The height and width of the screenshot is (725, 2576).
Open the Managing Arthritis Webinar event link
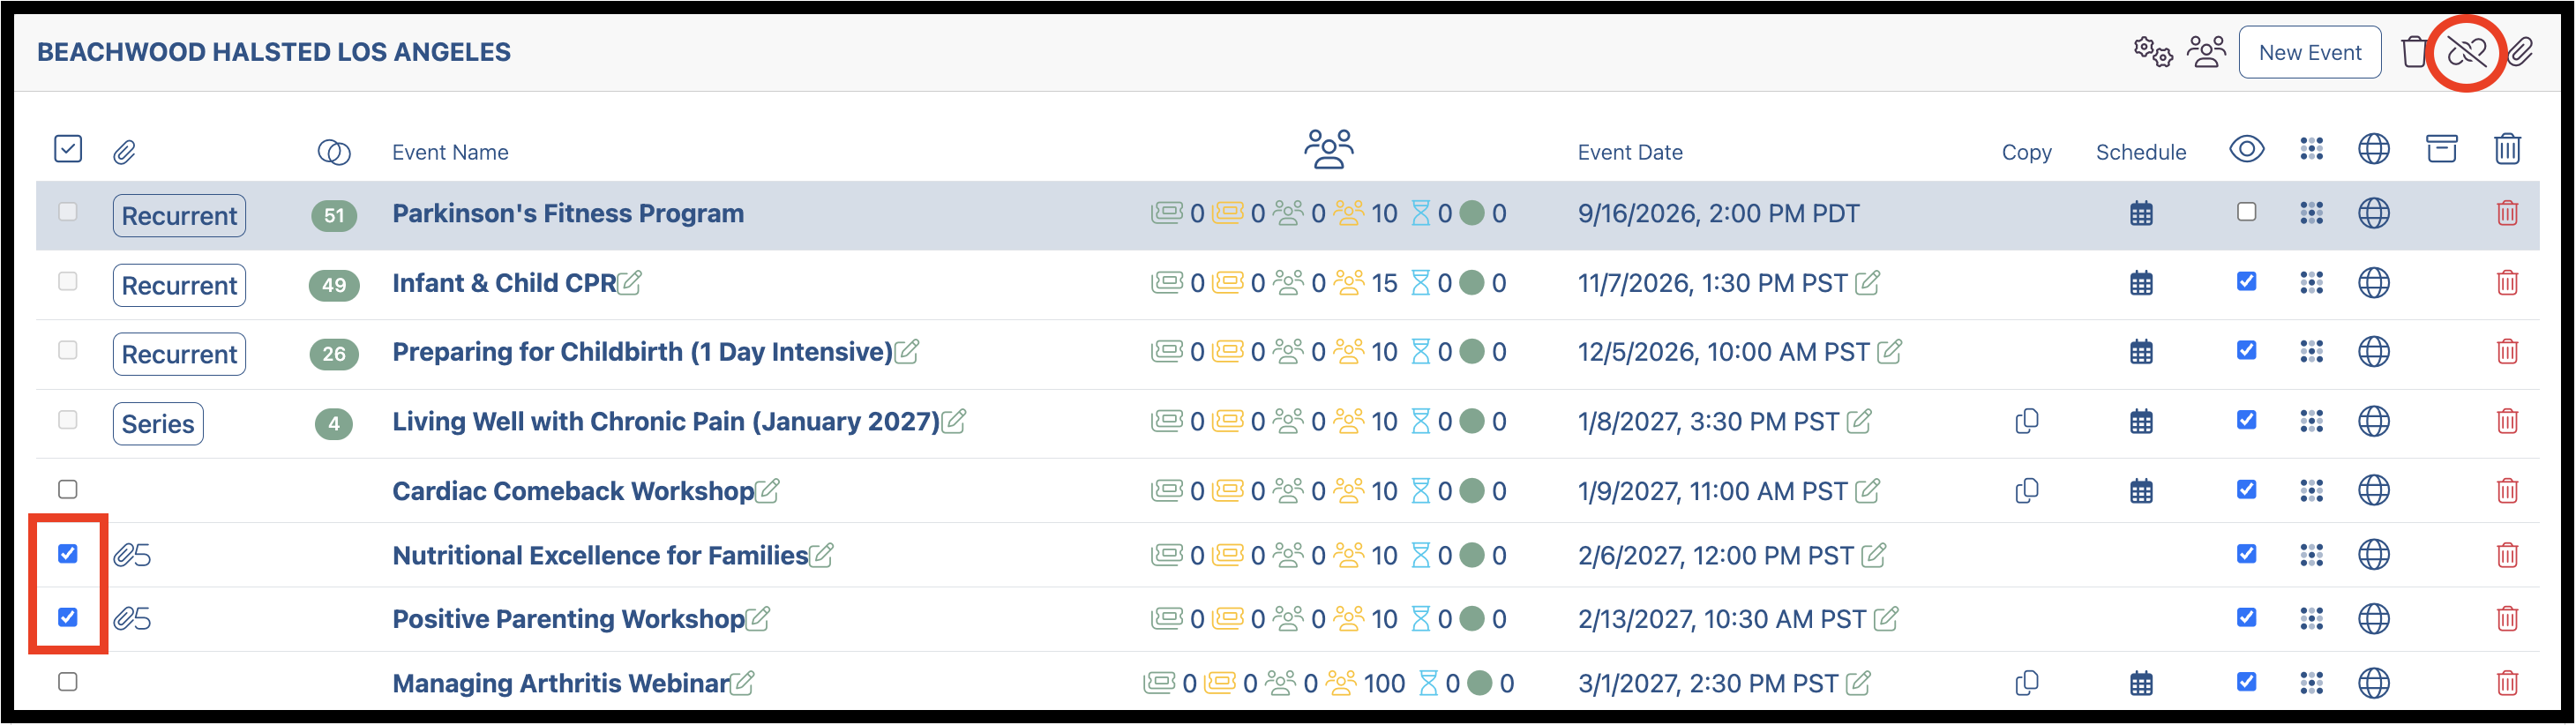tap(560, 683)
